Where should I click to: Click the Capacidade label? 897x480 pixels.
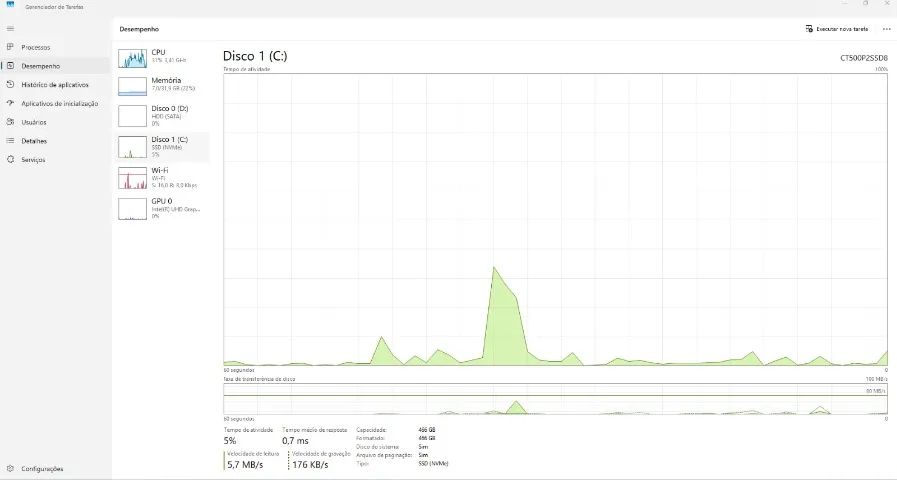(x=371, y=430)
